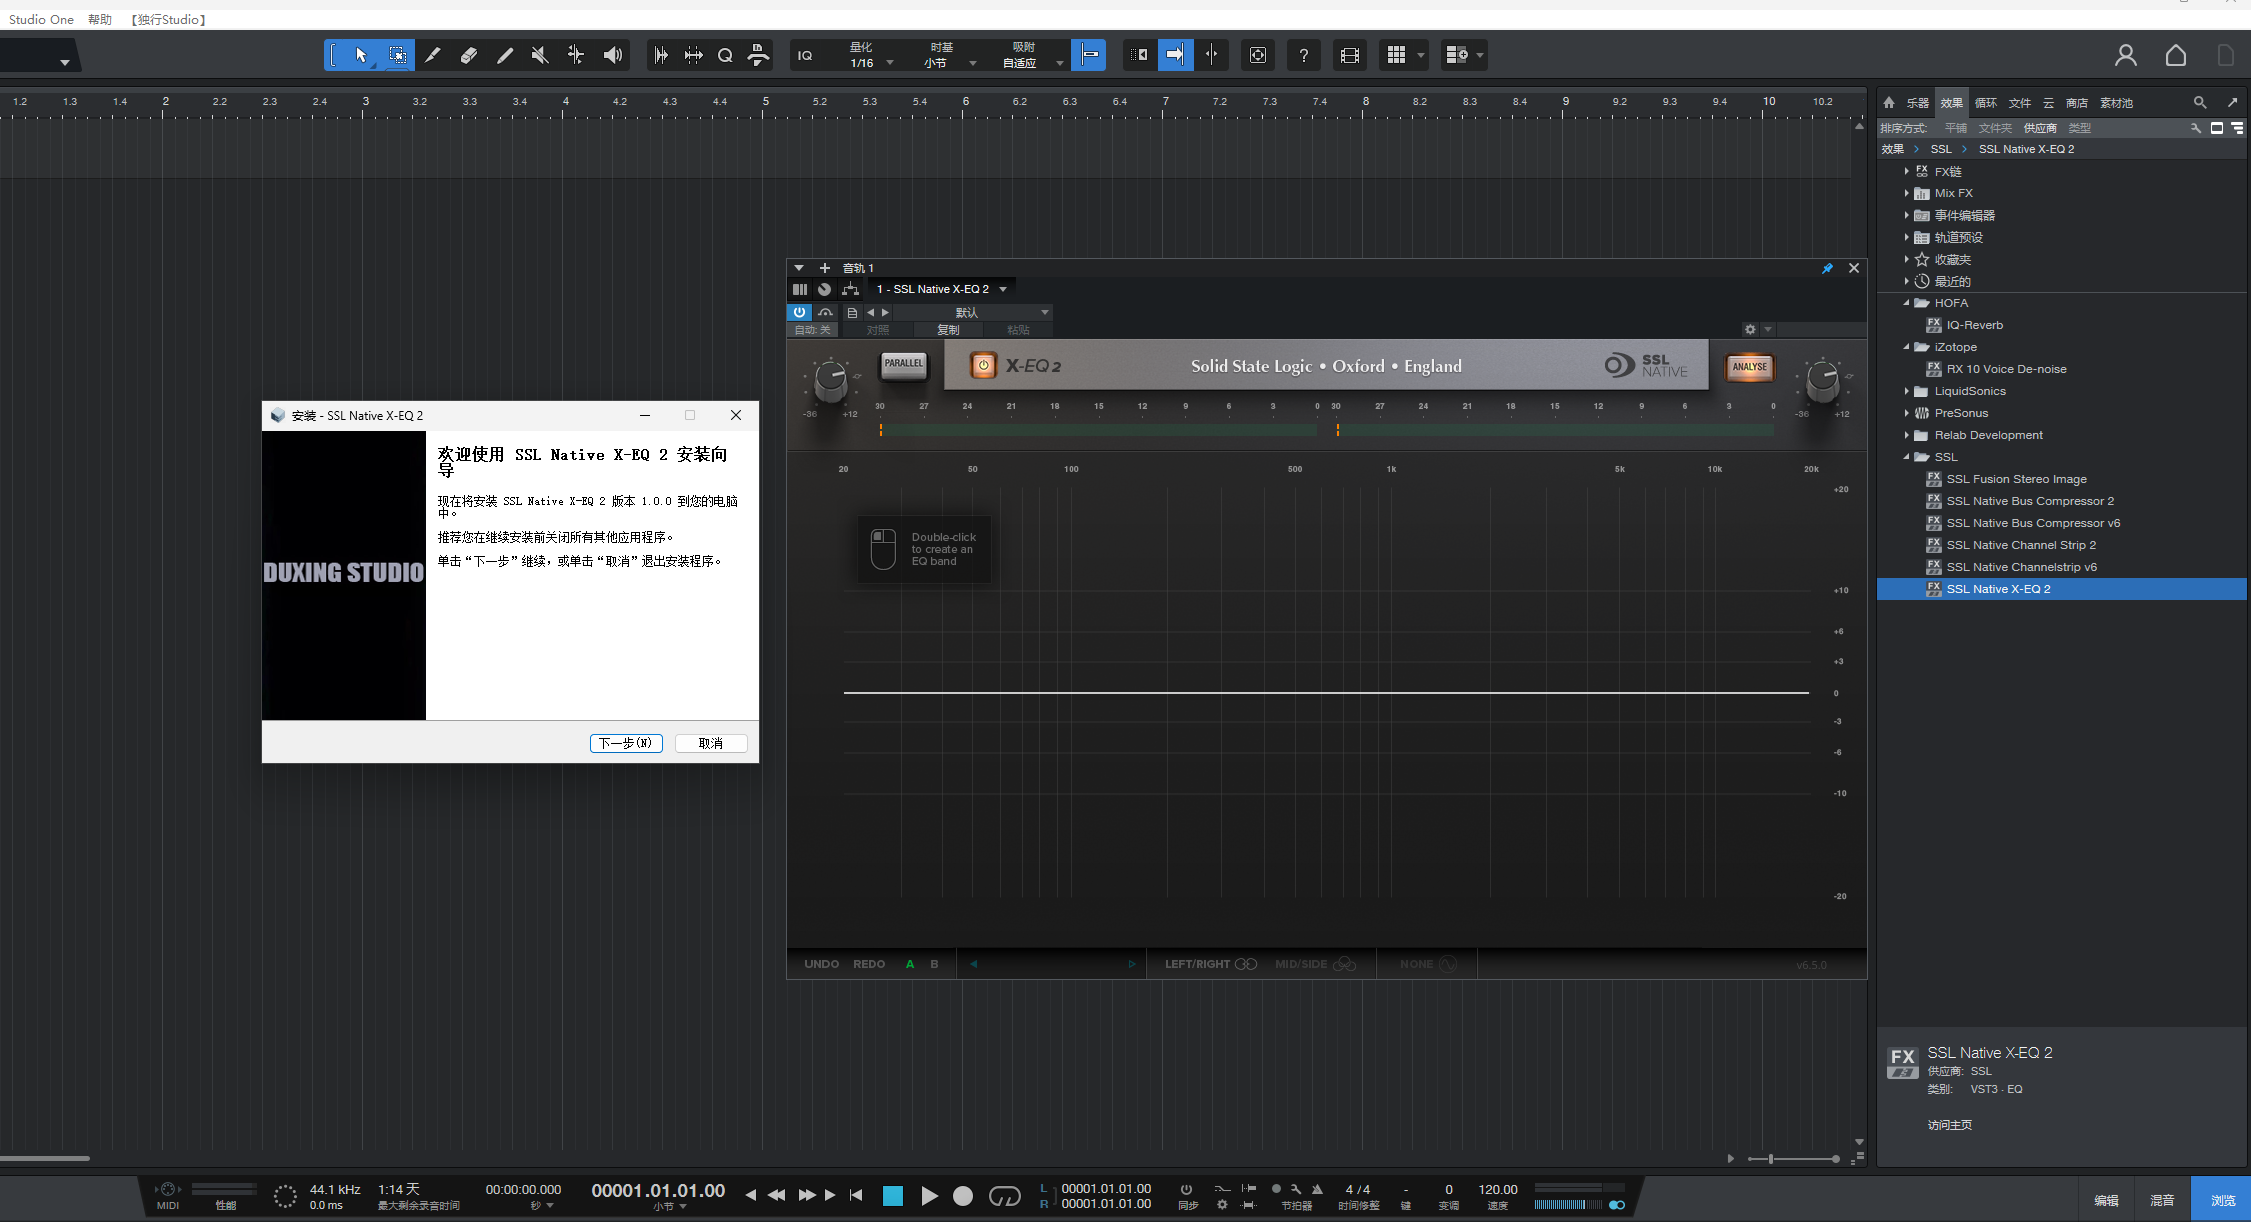Select the Paint (pencil) tool

click(x=504, y=55)
